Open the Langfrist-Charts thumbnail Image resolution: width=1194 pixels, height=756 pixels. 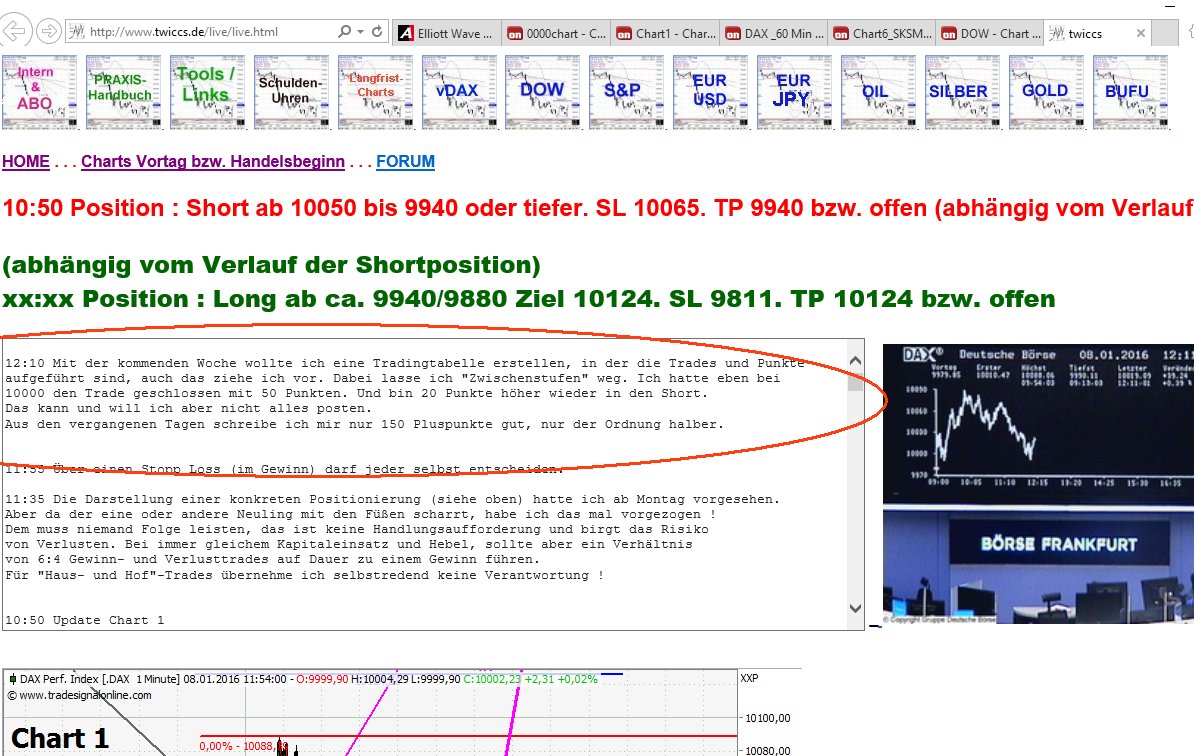[x=375, y=92]
